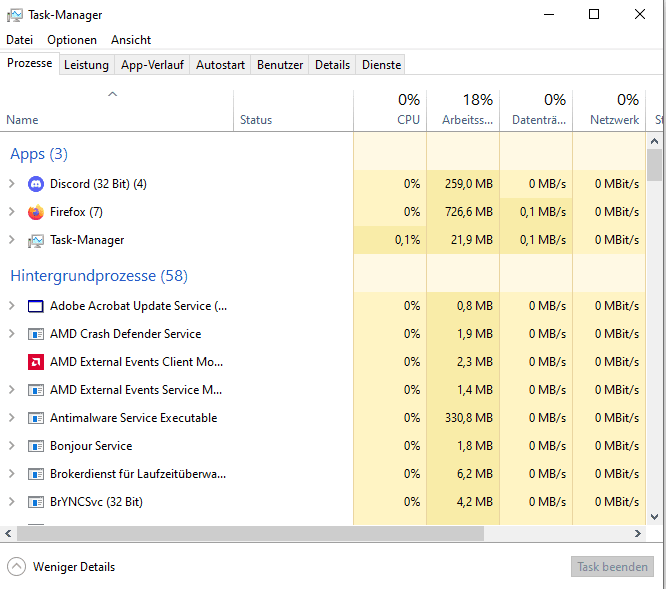Click the Discord app icon

36,184
